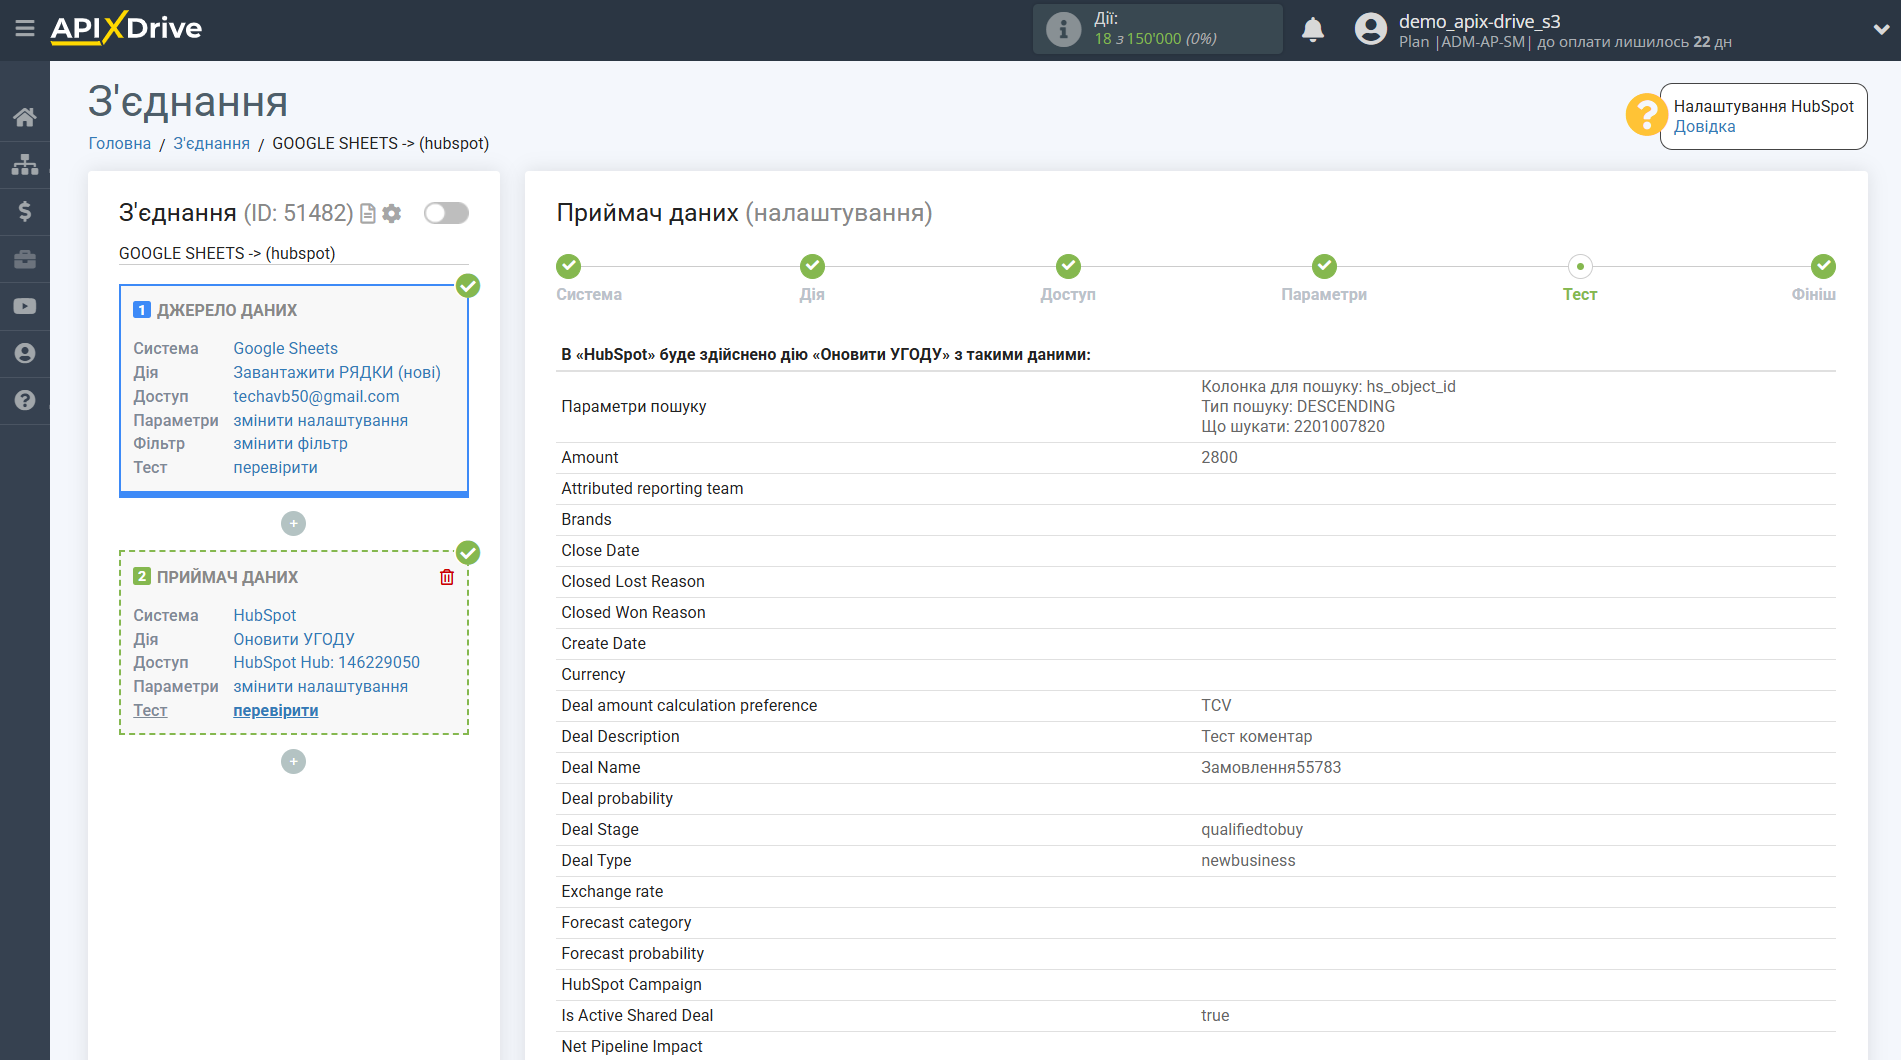Change data receiver settings link
The width and height of the screenshot is (1901, 1060).
[x=321, y=686]
